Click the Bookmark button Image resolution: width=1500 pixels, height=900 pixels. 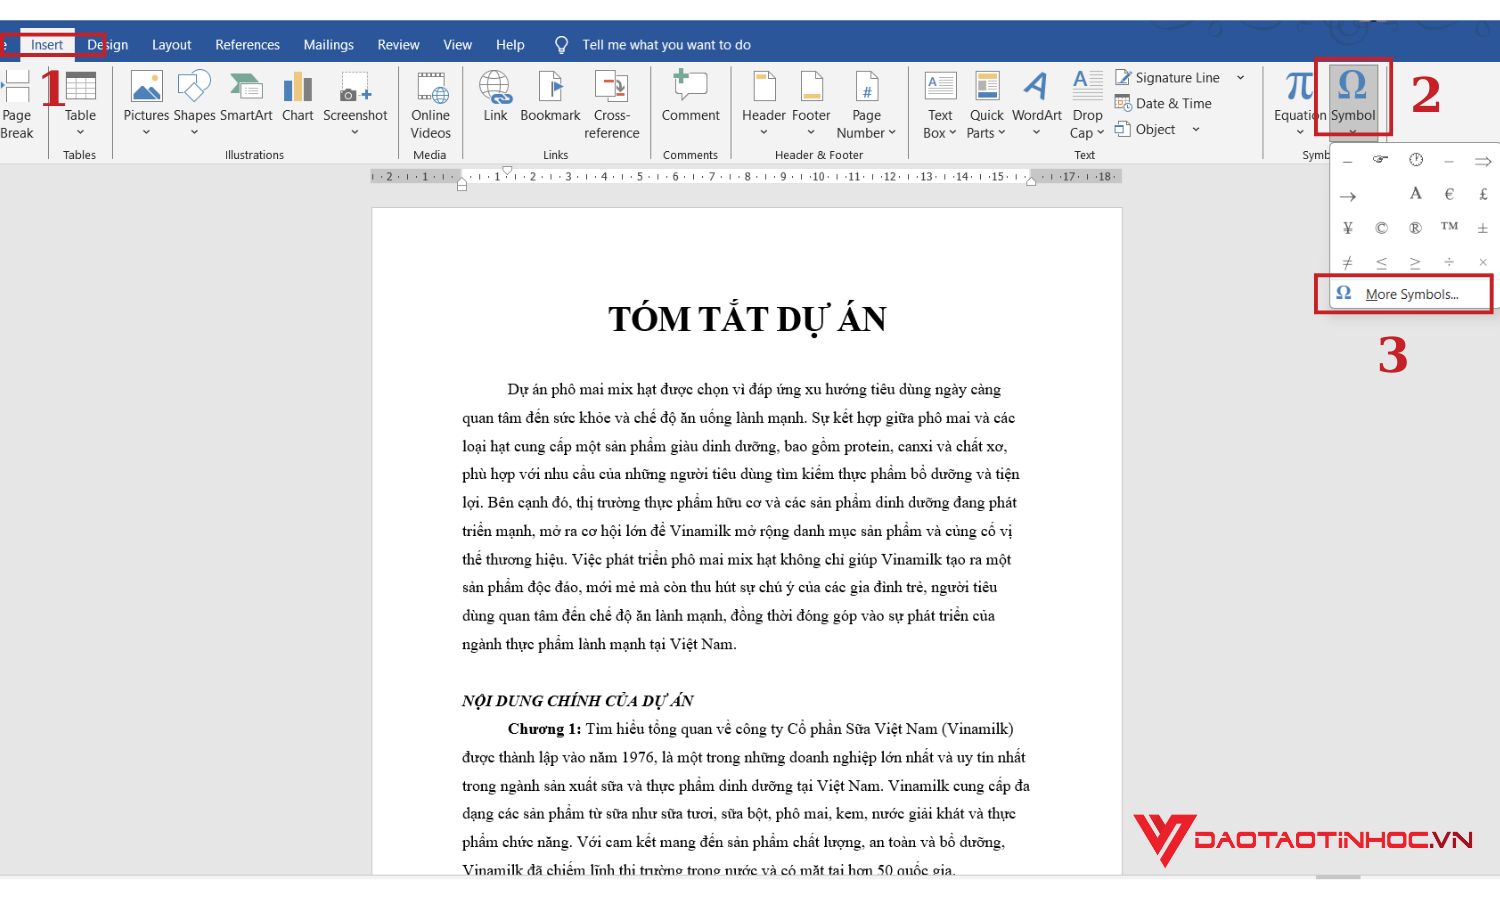(x=550, y=97)
